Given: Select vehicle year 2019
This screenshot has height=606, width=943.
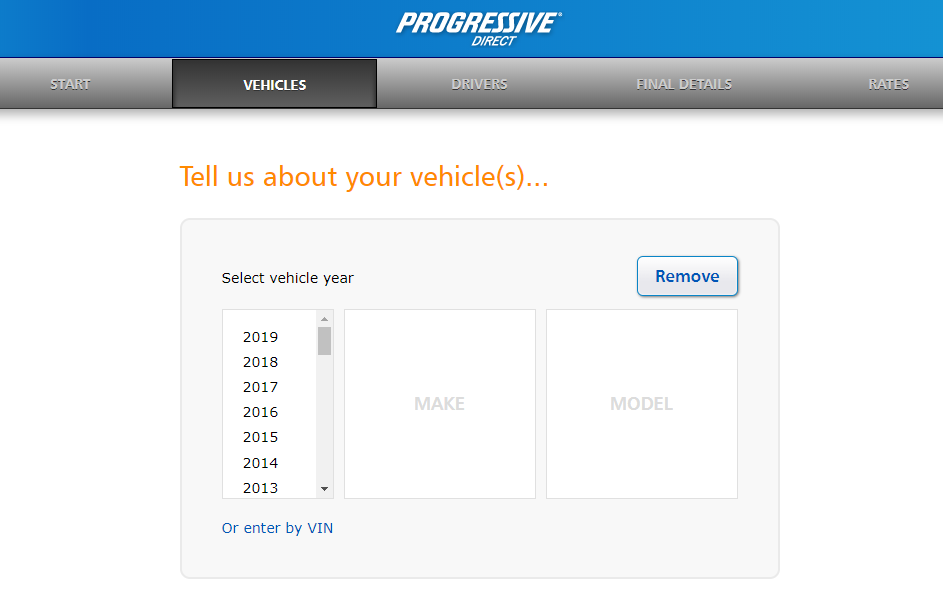Looking at the screenshot, I should tap(260, 337).
